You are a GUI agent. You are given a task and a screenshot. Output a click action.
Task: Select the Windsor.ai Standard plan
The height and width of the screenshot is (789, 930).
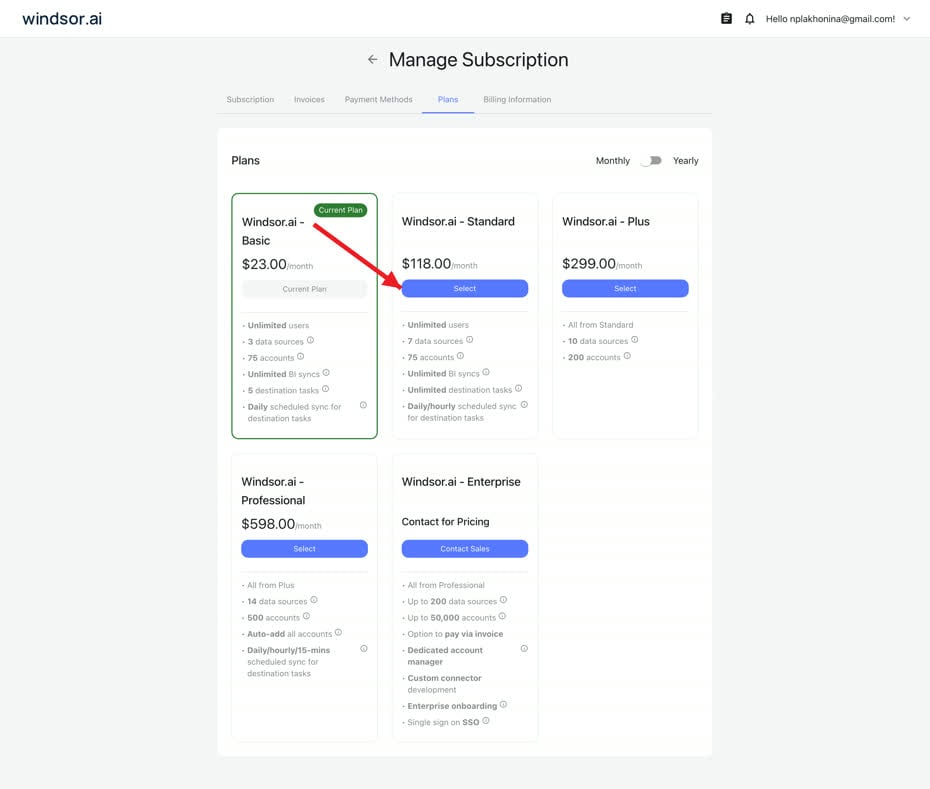465,288
